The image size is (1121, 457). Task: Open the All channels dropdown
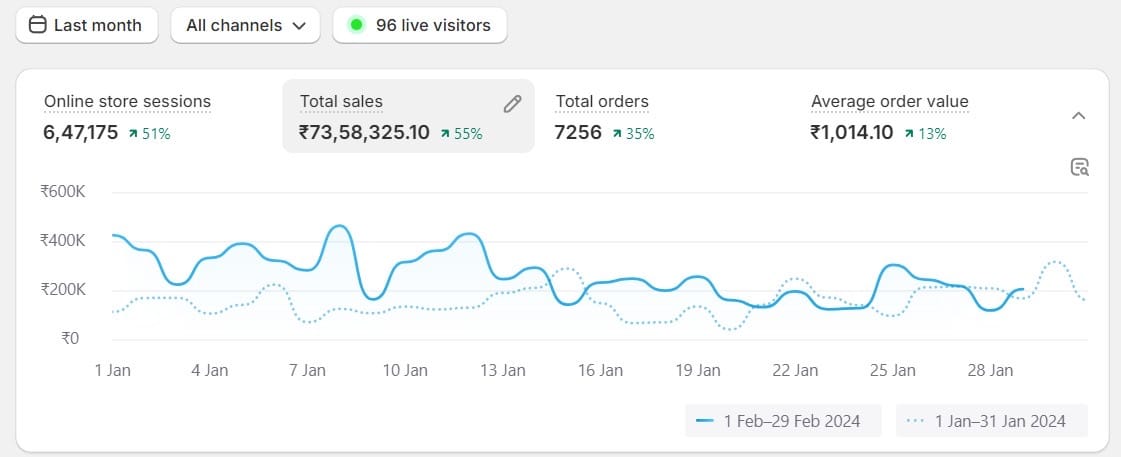tap(245, 25)
